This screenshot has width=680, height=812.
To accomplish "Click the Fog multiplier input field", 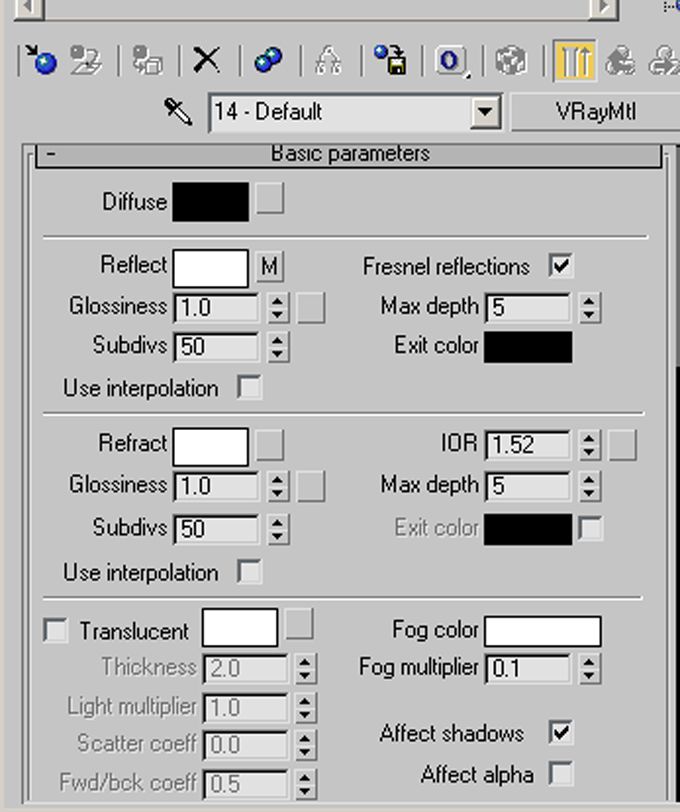I will pyautogui.click(x=527, y=668).
